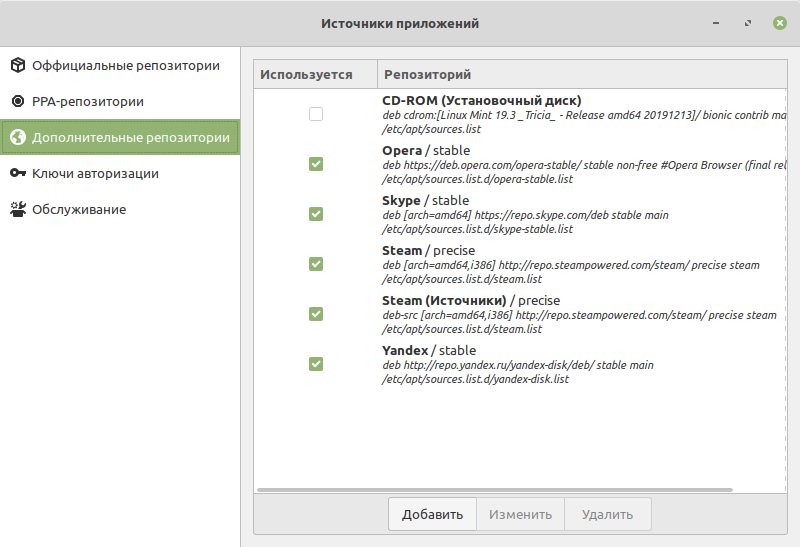Click the globe icon of Дополнительные репозитории
Screen dimensions: 800x547
coord(18,137)
